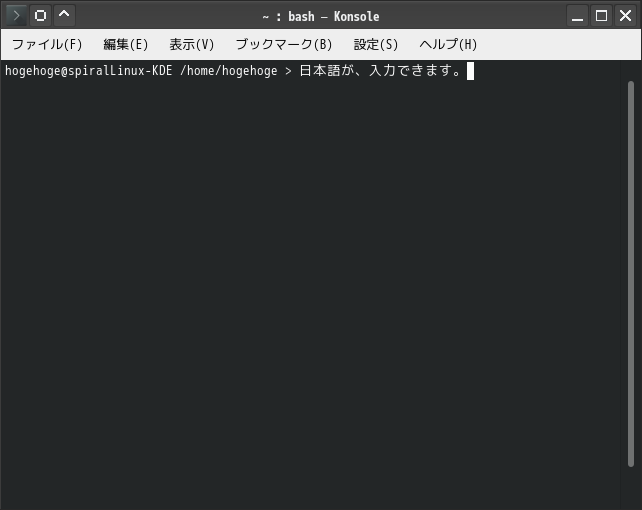The image size is (642, 510).
Task: Click the keep-above arrow icon in title bar
Action: click(64, 16)
